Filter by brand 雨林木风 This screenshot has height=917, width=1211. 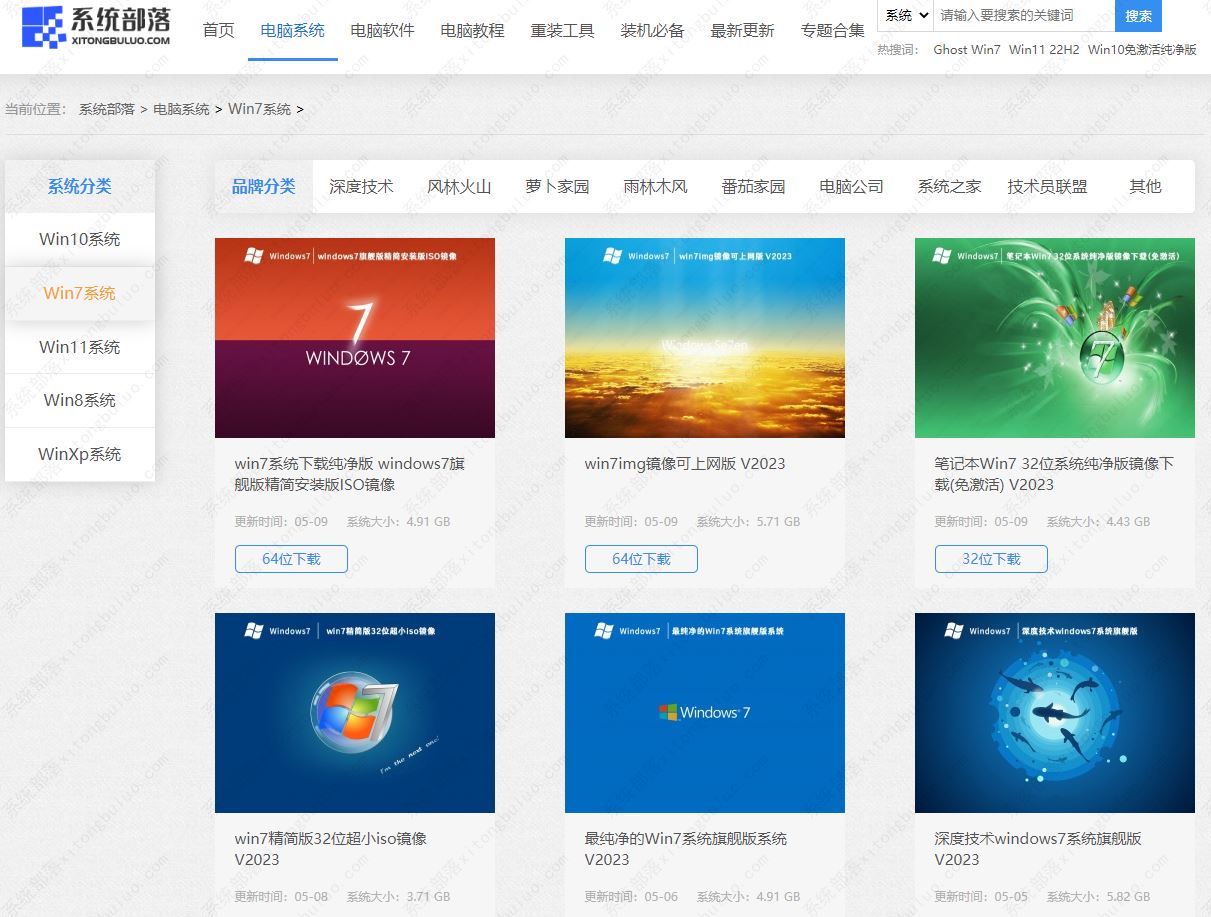coord(655,186)
